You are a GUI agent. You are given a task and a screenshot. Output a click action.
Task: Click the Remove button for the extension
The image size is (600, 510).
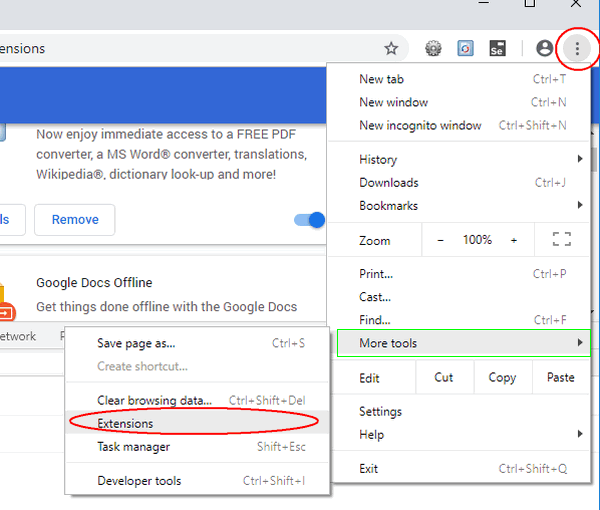coord(75,220)
